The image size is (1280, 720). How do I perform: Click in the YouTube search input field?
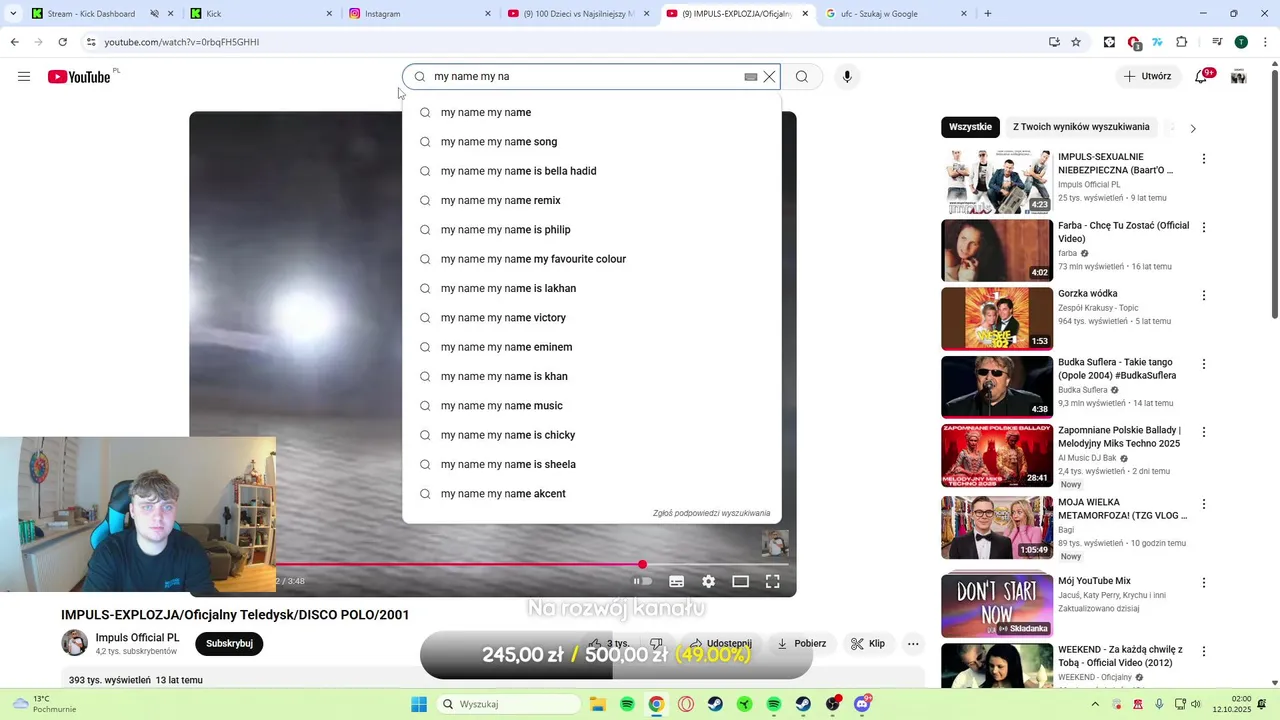click(x=585, y=77)
